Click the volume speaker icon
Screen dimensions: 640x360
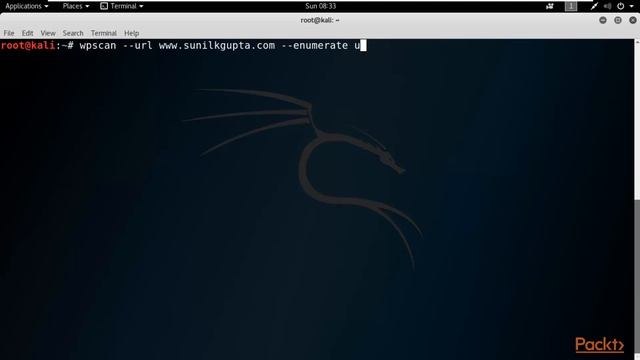[x=607, y=6]
